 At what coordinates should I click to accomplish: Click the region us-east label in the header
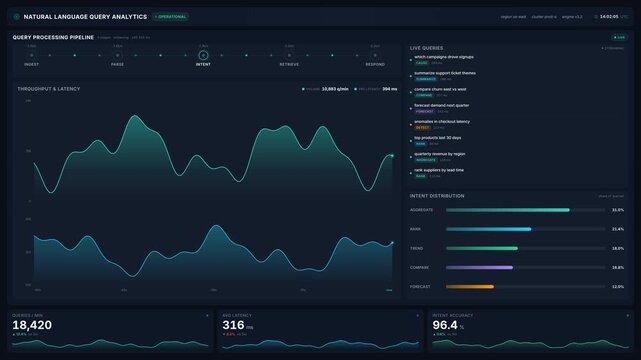pos(513,17)
